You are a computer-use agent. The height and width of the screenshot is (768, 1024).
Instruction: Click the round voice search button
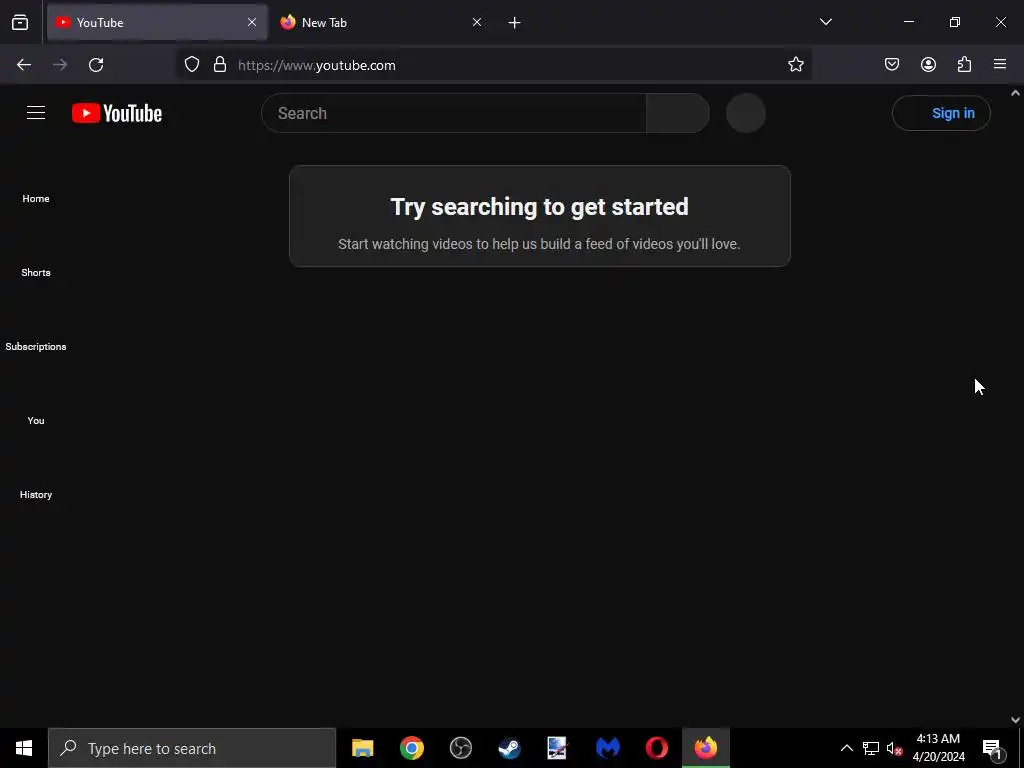746,113
